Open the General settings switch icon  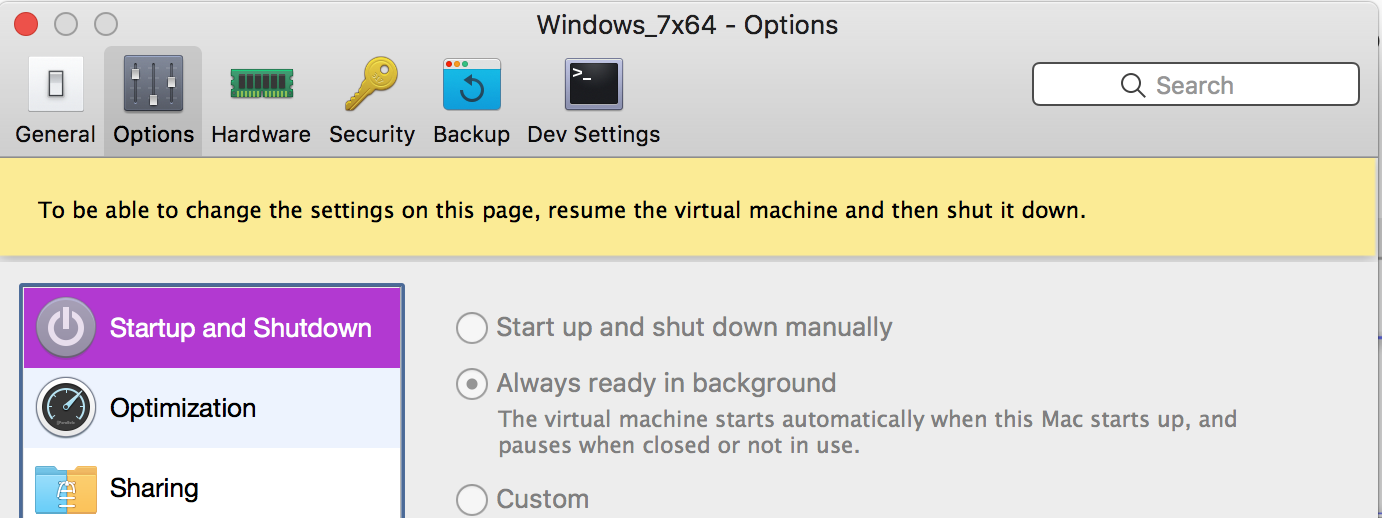coord(55,84)
